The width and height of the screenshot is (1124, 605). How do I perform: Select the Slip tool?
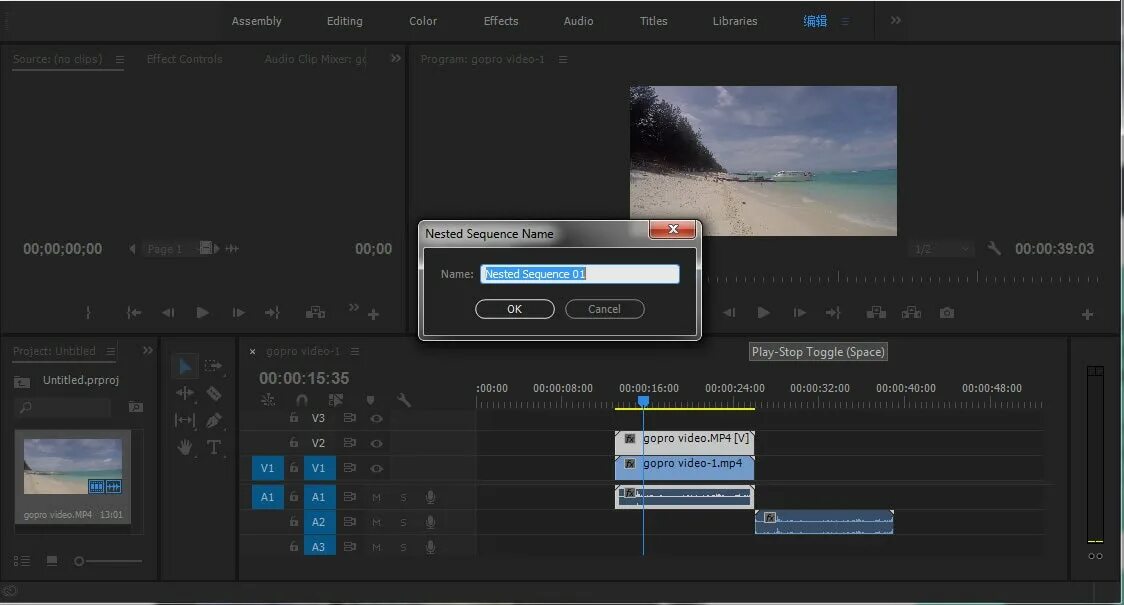tap(185, 420)
